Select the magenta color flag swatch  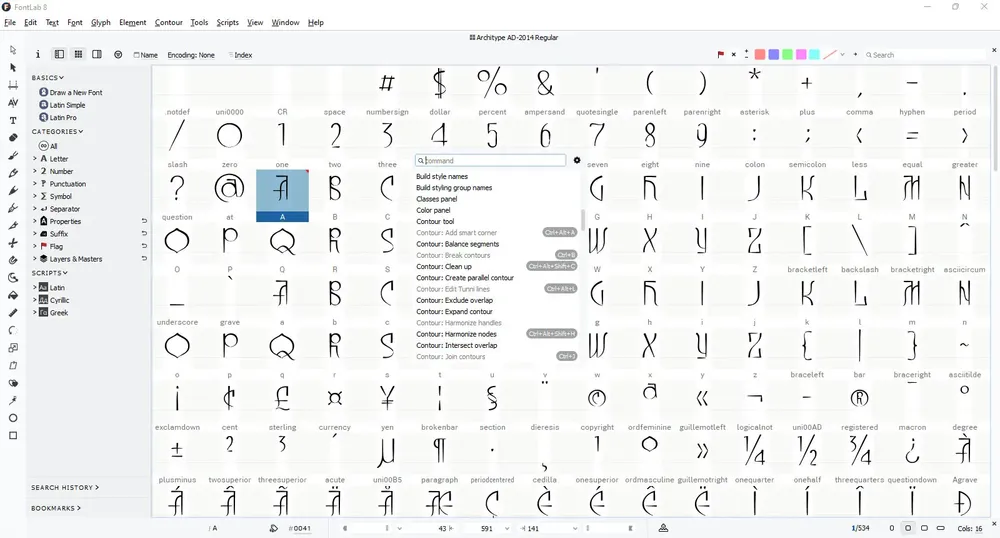[801, 55]
